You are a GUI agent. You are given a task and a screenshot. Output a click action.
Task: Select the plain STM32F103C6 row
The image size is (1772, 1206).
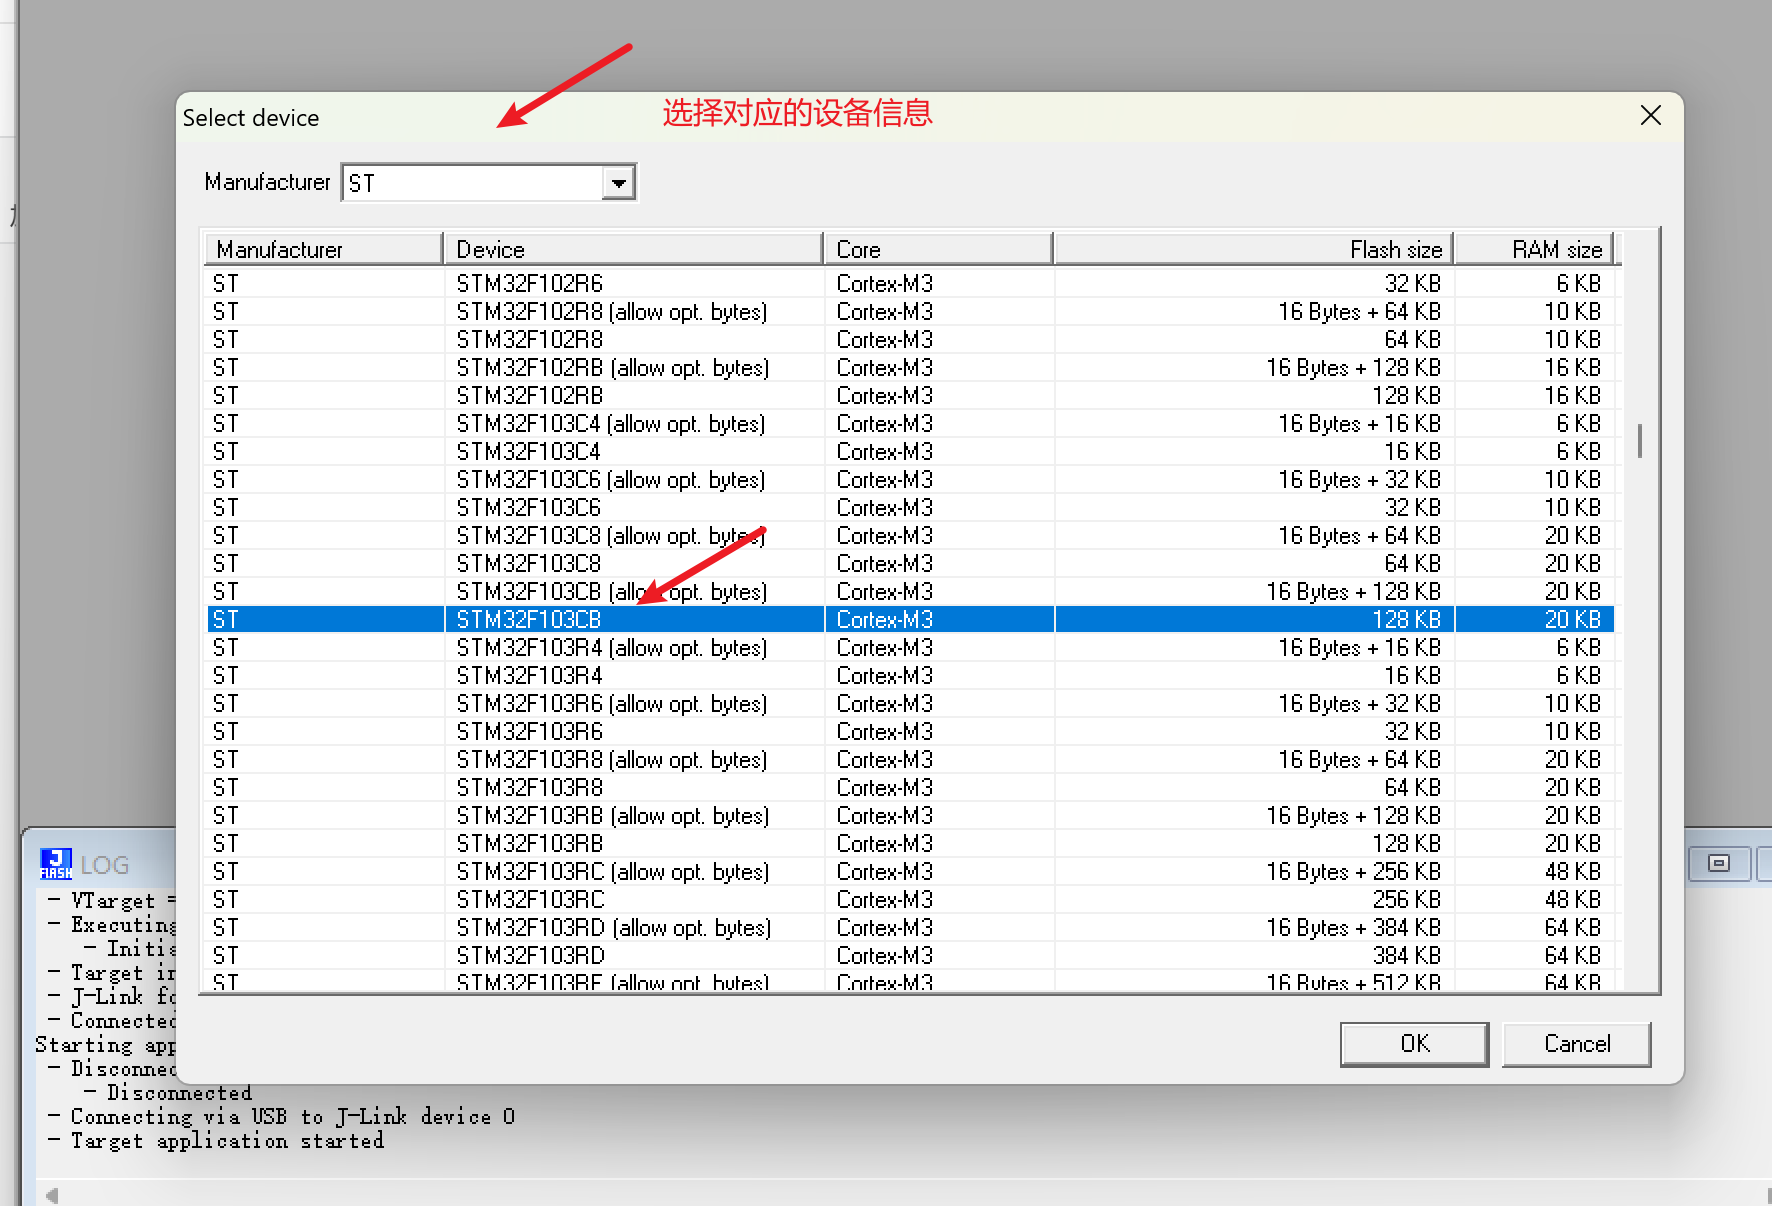910,508
